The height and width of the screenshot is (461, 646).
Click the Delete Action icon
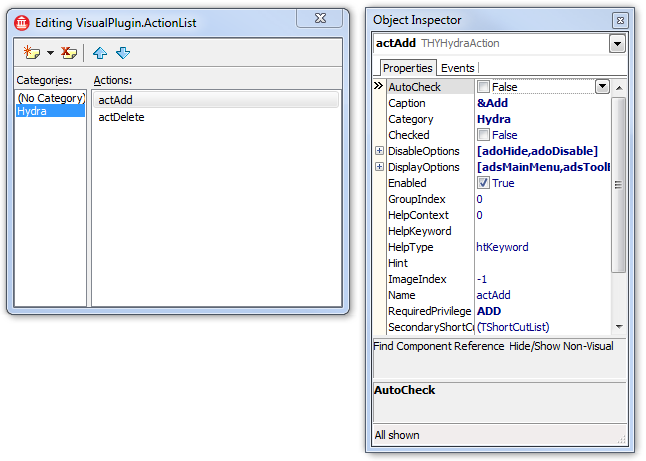click(69, 53)
